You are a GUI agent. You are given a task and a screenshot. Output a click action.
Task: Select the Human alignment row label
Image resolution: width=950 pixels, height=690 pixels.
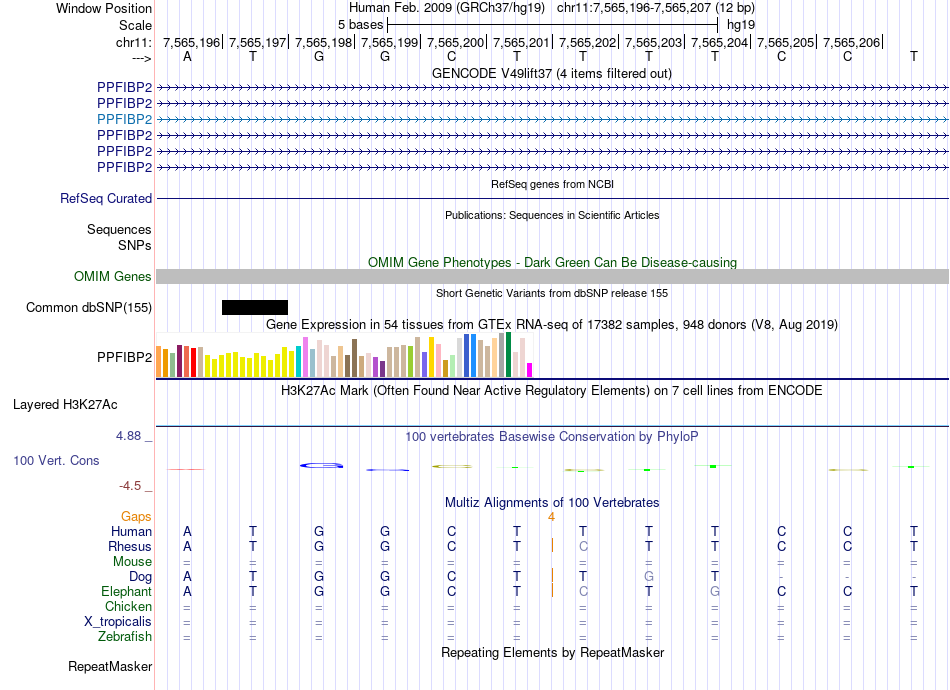click(131, 531)
